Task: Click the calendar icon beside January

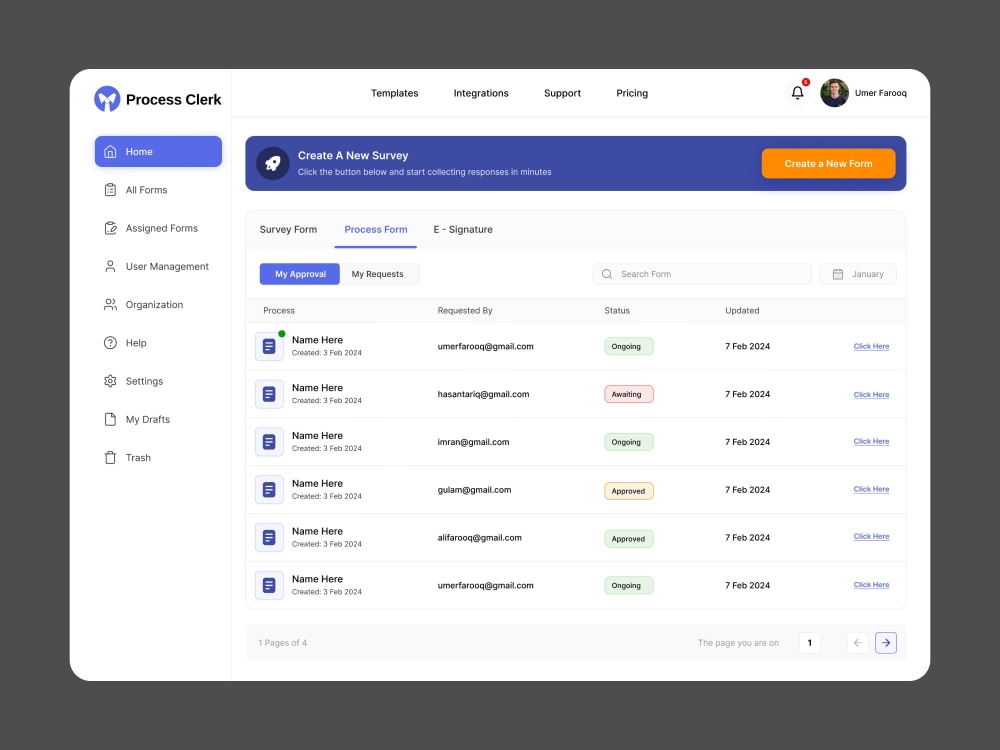Action: pos(838,274)
